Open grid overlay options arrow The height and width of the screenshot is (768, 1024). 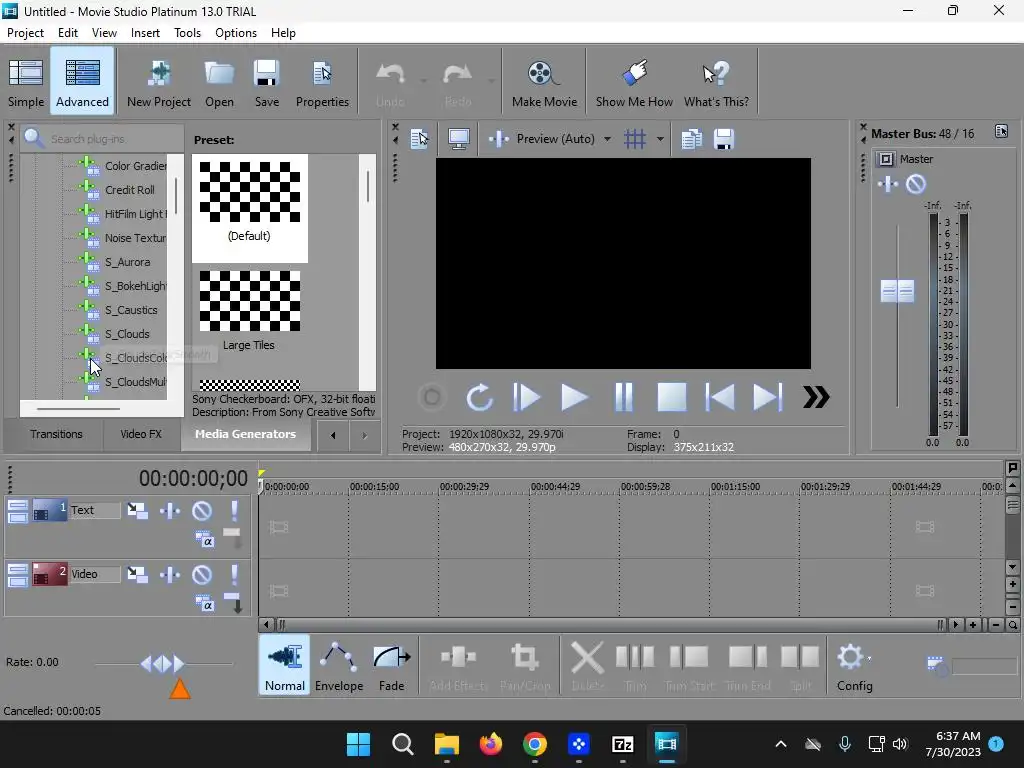click(660, 139)
